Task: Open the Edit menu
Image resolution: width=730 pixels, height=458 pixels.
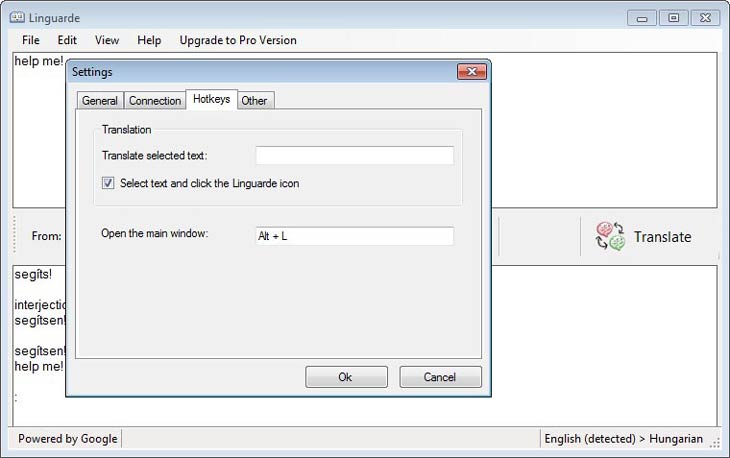Action: coord(67,40)
